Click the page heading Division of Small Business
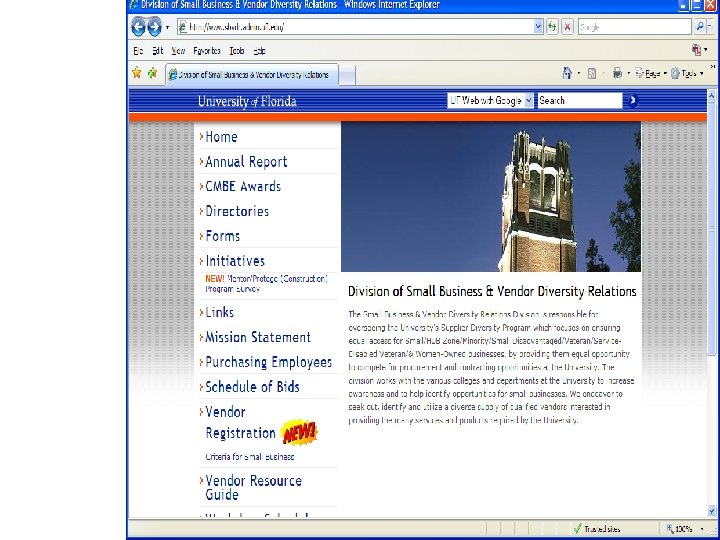The height and width of the screenshot is (540, 720). click(492, 292)
